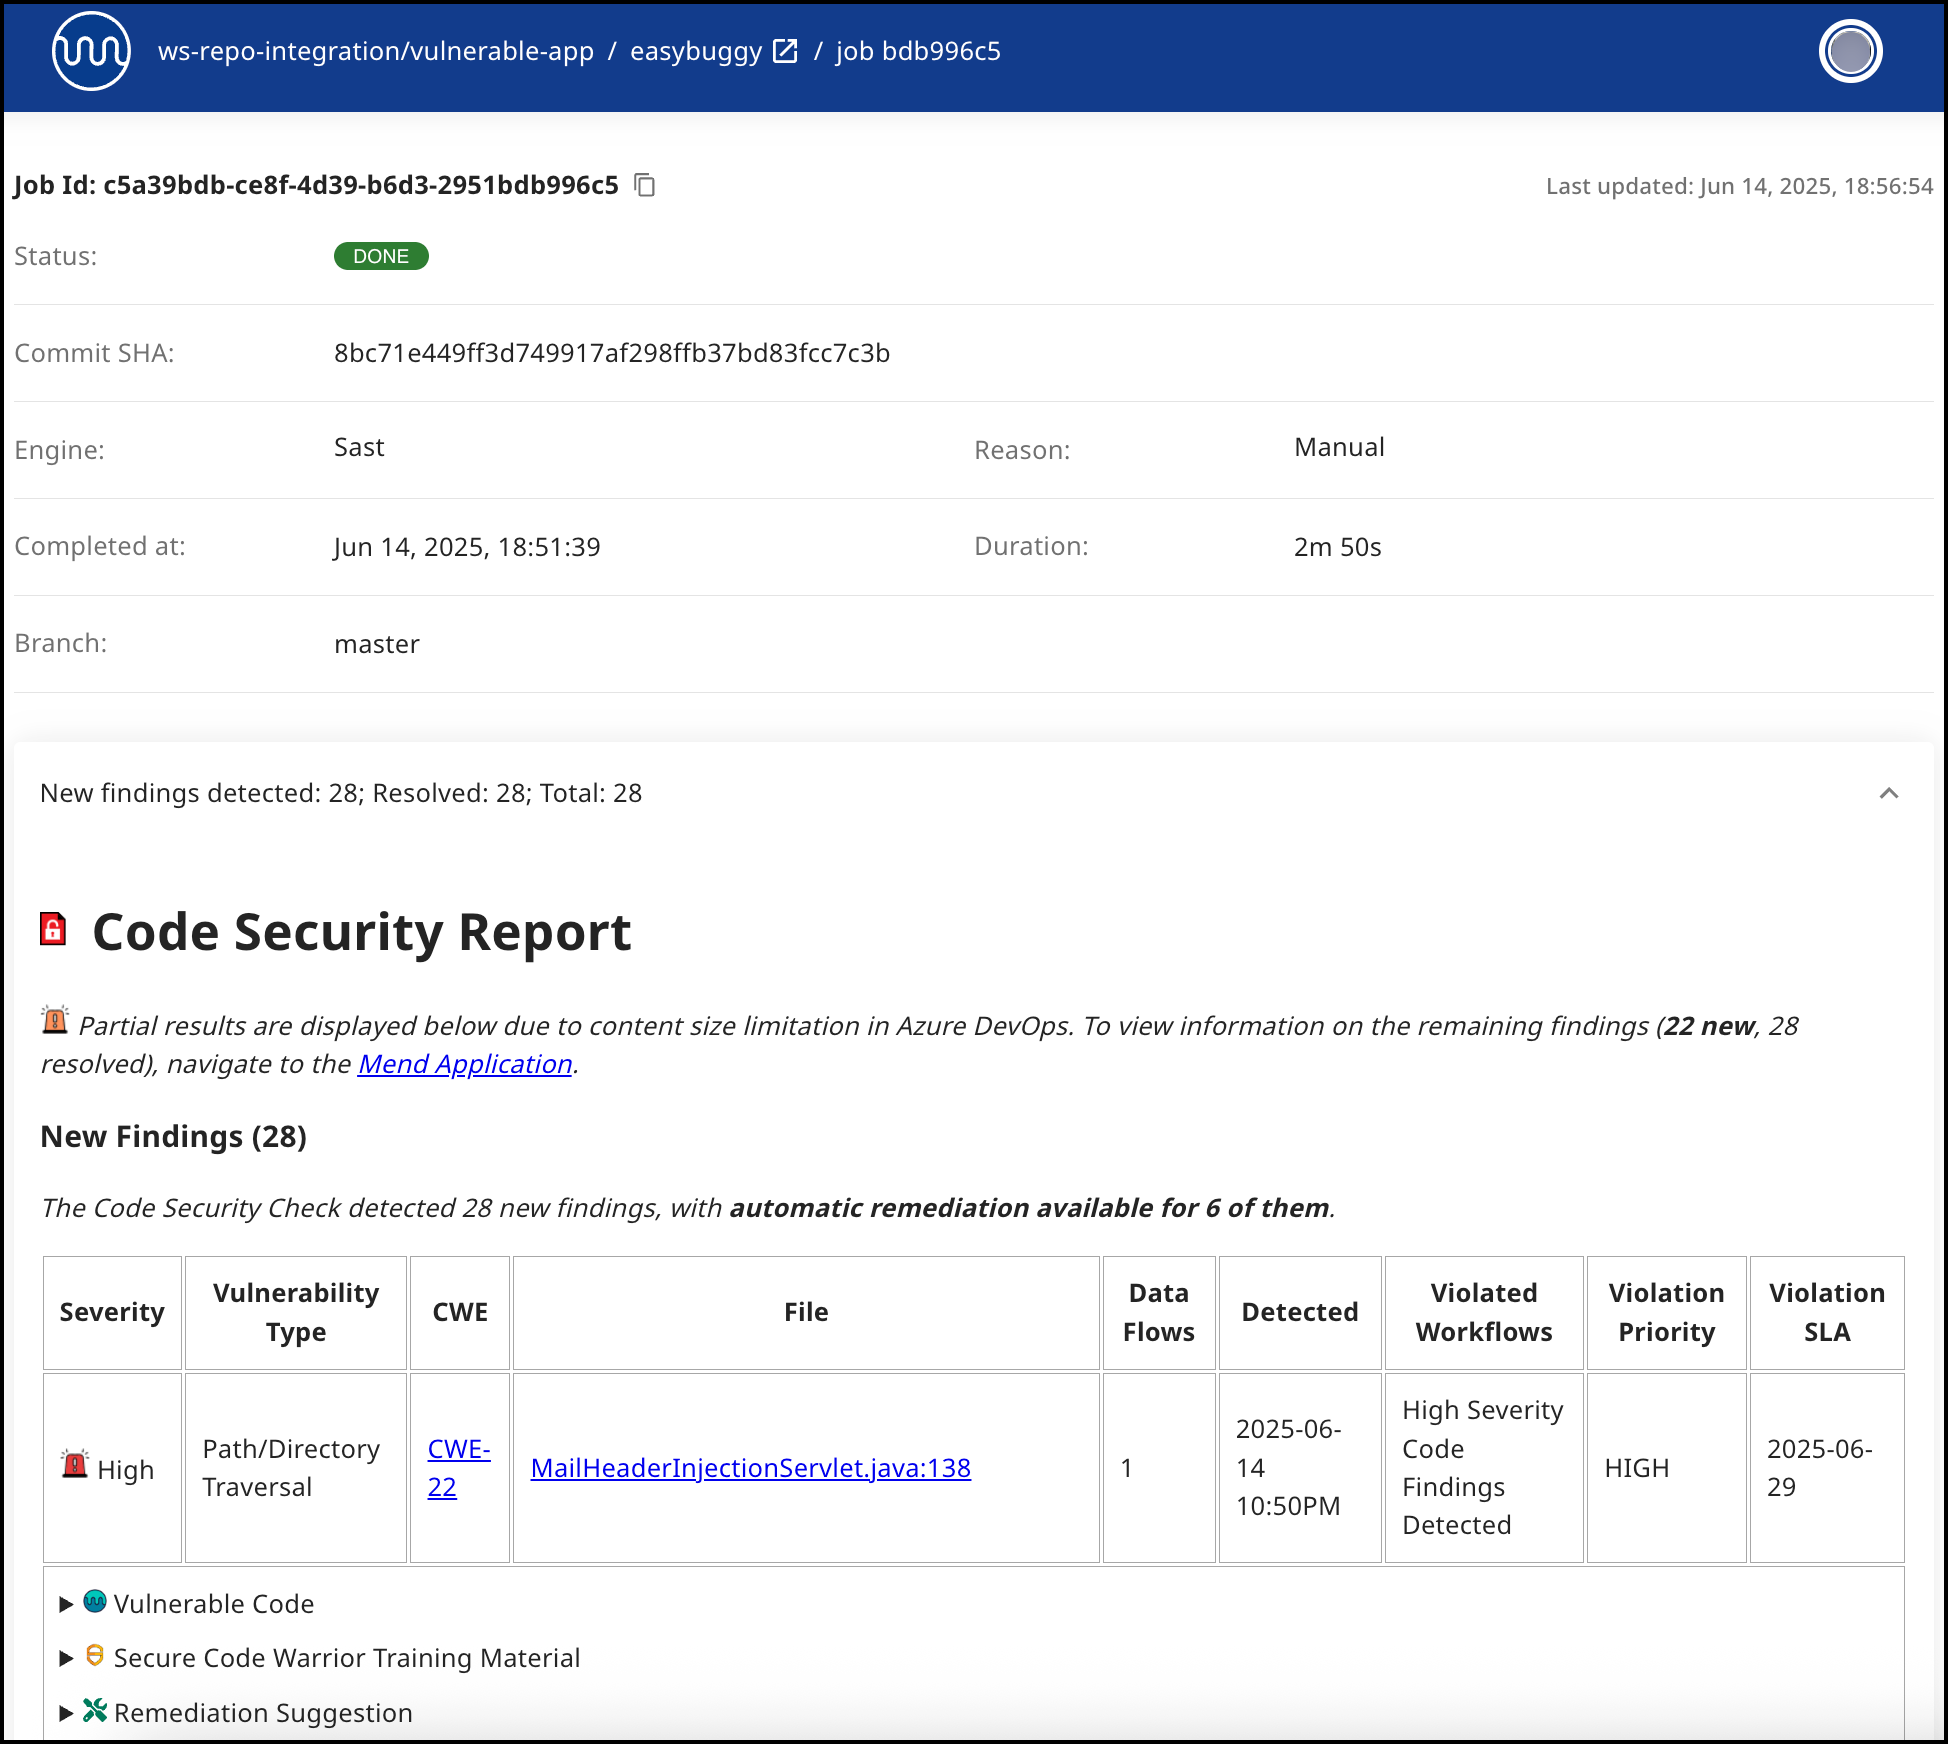Open the user profile avatar
This screenshot has width=1948, height=1744.
1849,51
